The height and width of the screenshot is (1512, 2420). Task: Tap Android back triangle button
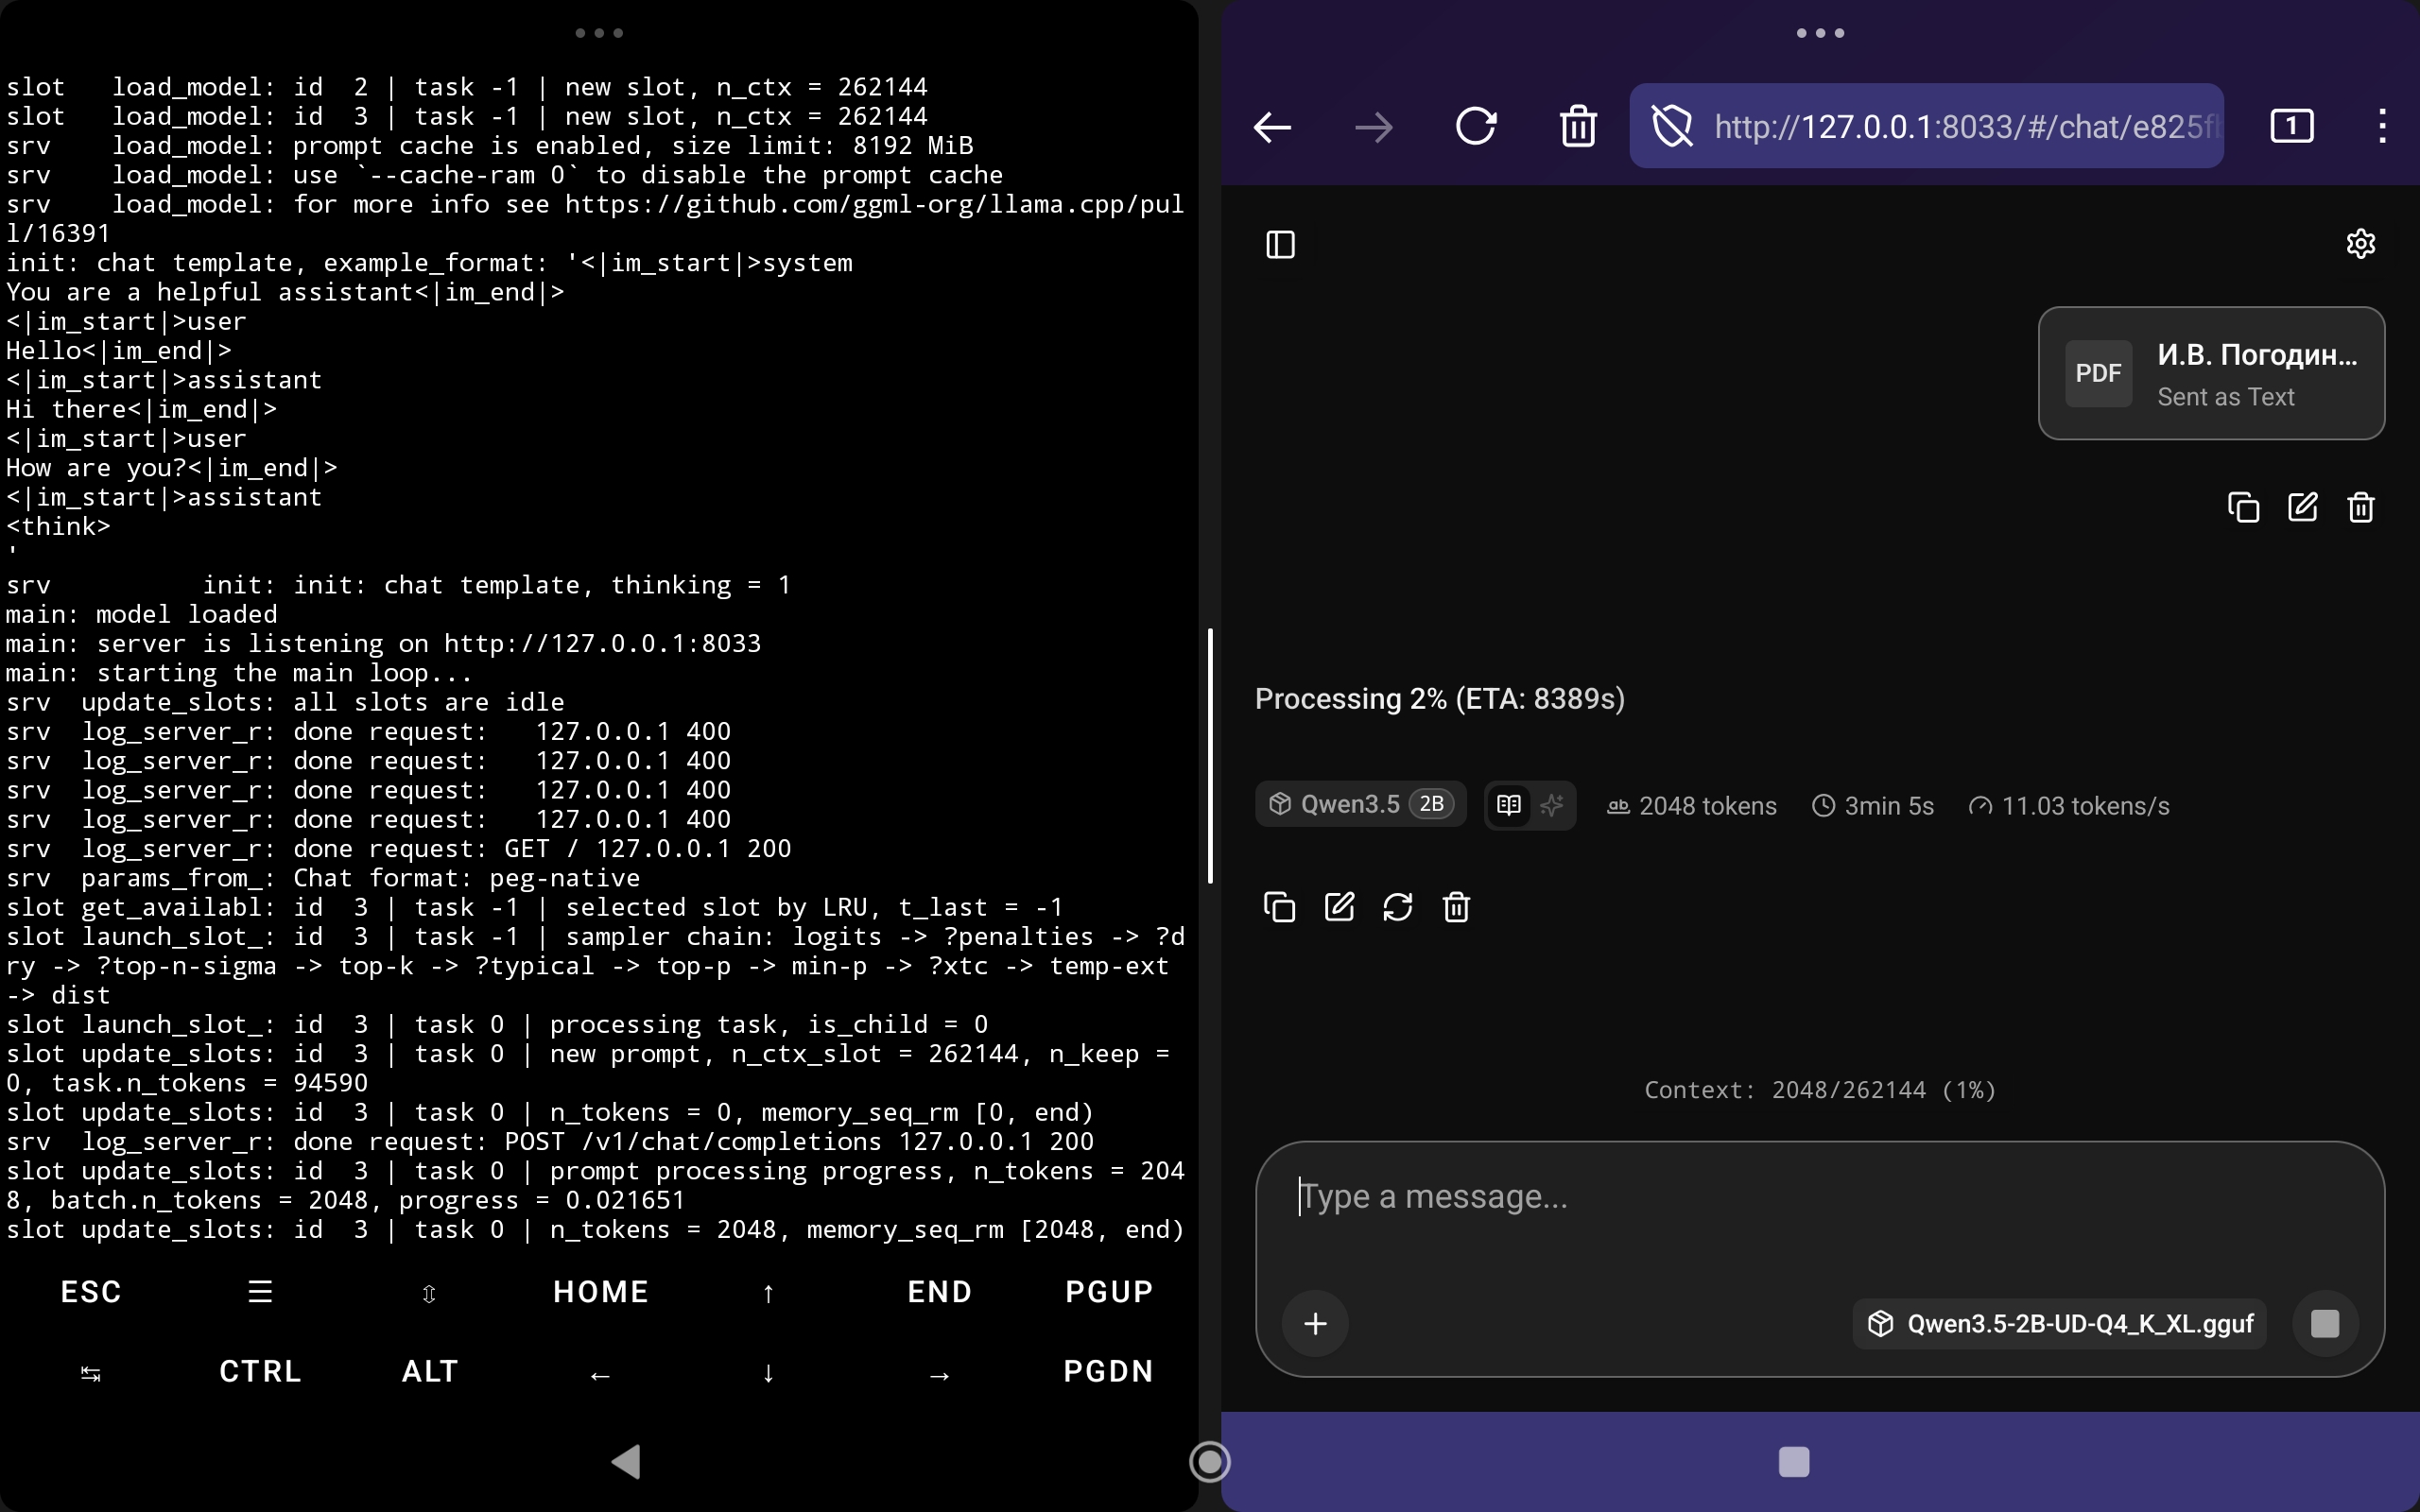coord(627,1462)
